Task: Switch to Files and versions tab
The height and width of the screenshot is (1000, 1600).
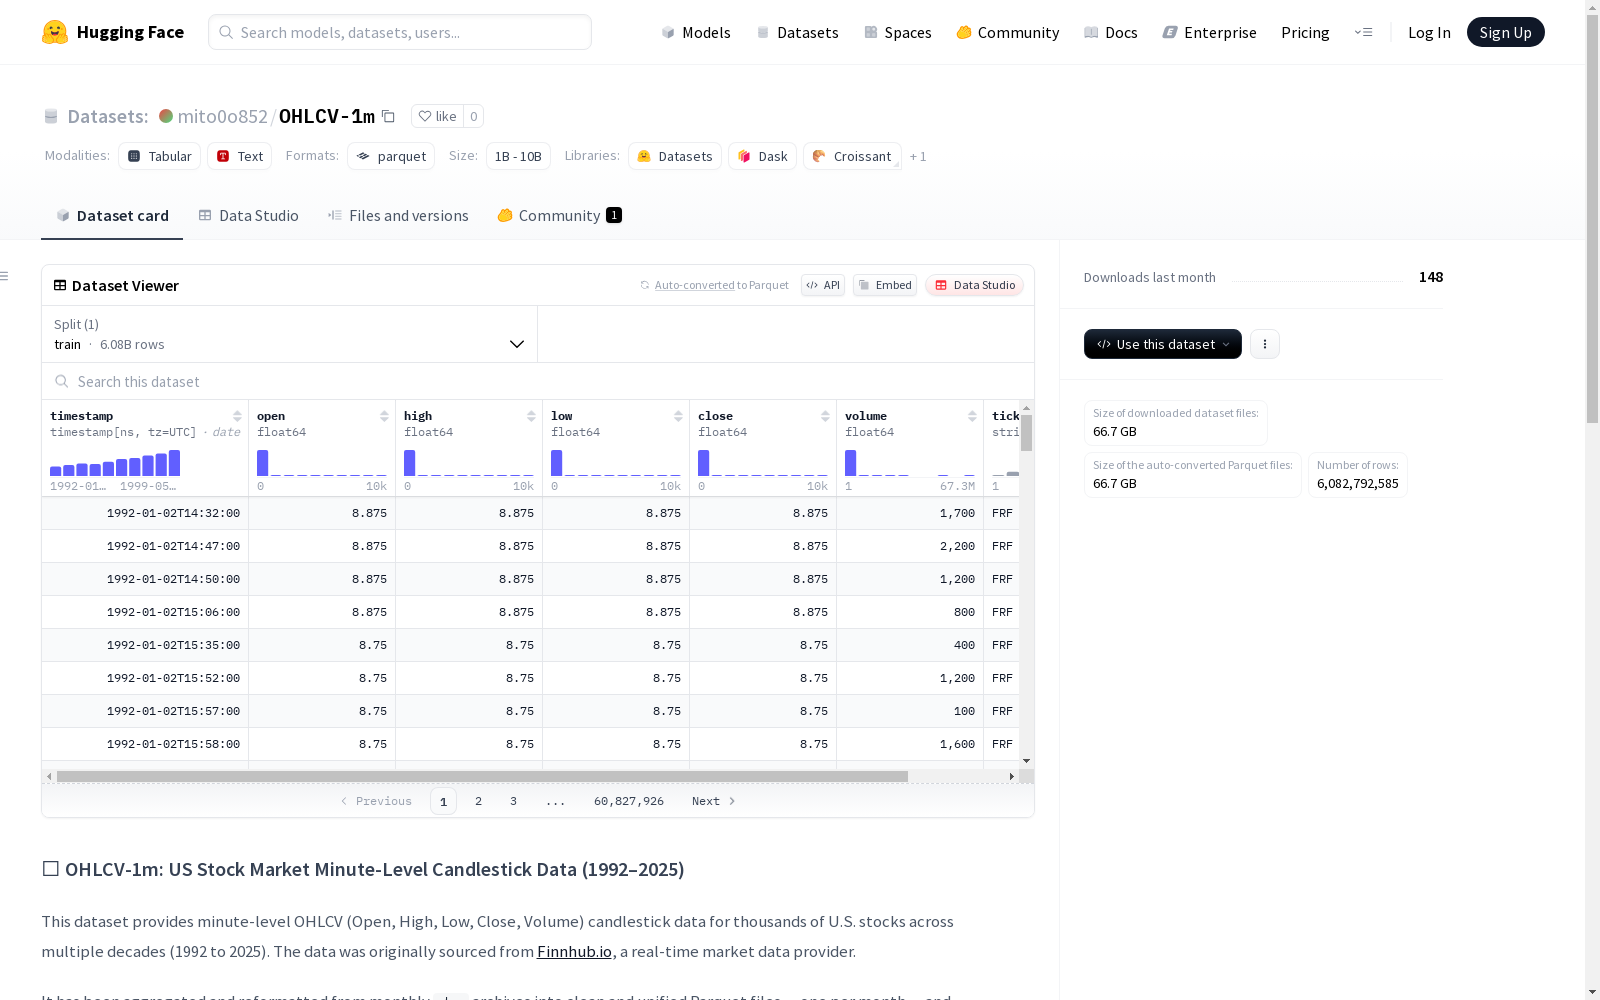Action: point(398,216)
